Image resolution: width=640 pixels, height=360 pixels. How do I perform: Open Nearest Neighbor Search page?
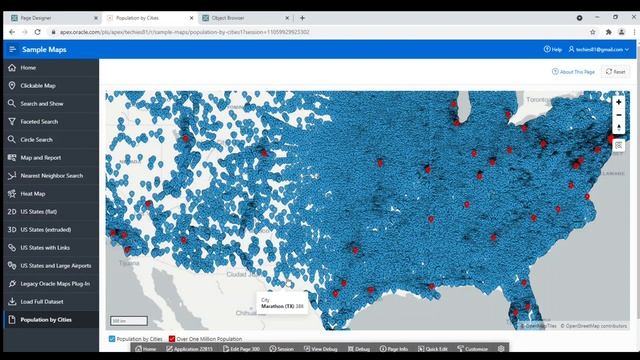51,176
